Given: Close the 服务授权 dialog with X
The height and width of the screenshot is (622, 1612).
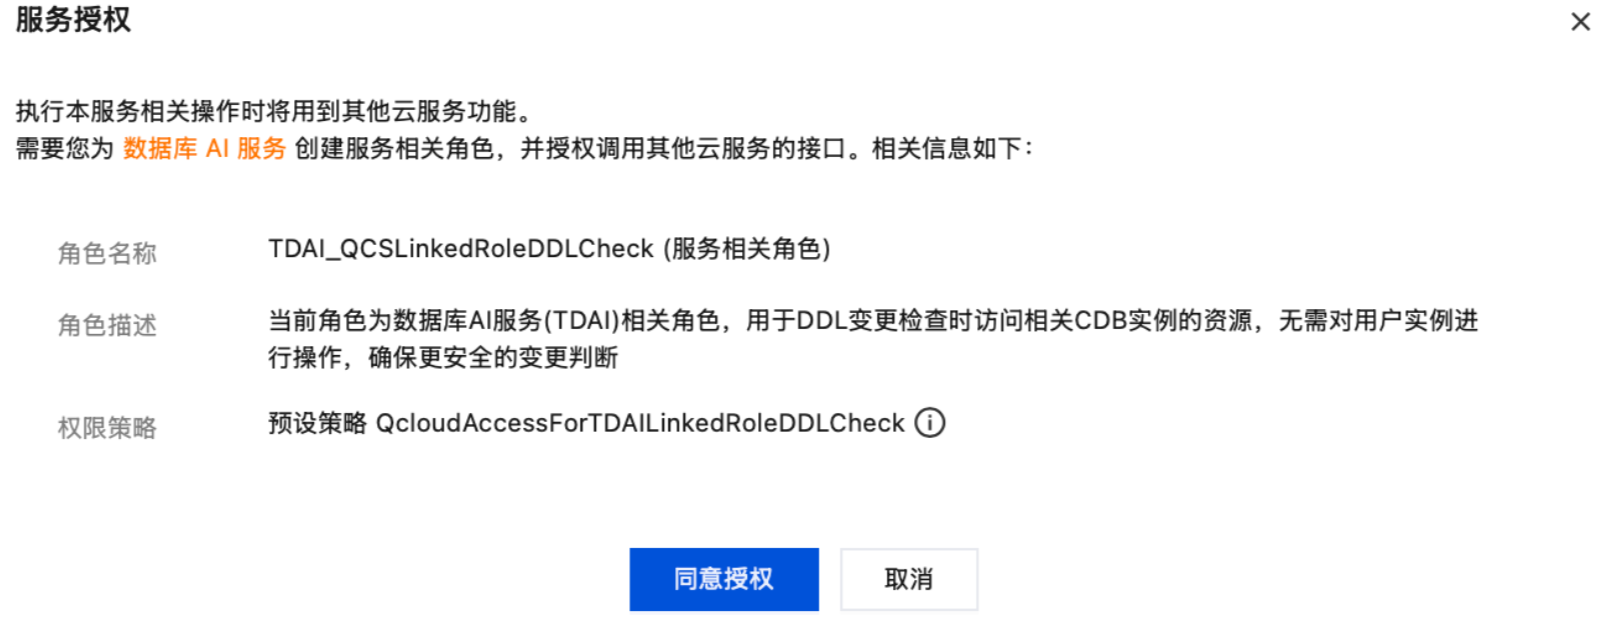Looking at the screenshot, I should click(1580, 21).
